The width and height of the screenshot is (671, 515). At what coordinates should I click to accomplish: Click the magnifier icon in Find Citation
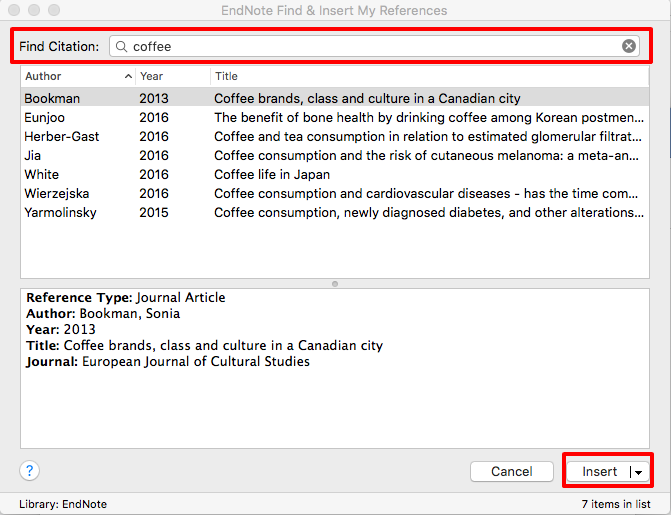coord(122,46)
